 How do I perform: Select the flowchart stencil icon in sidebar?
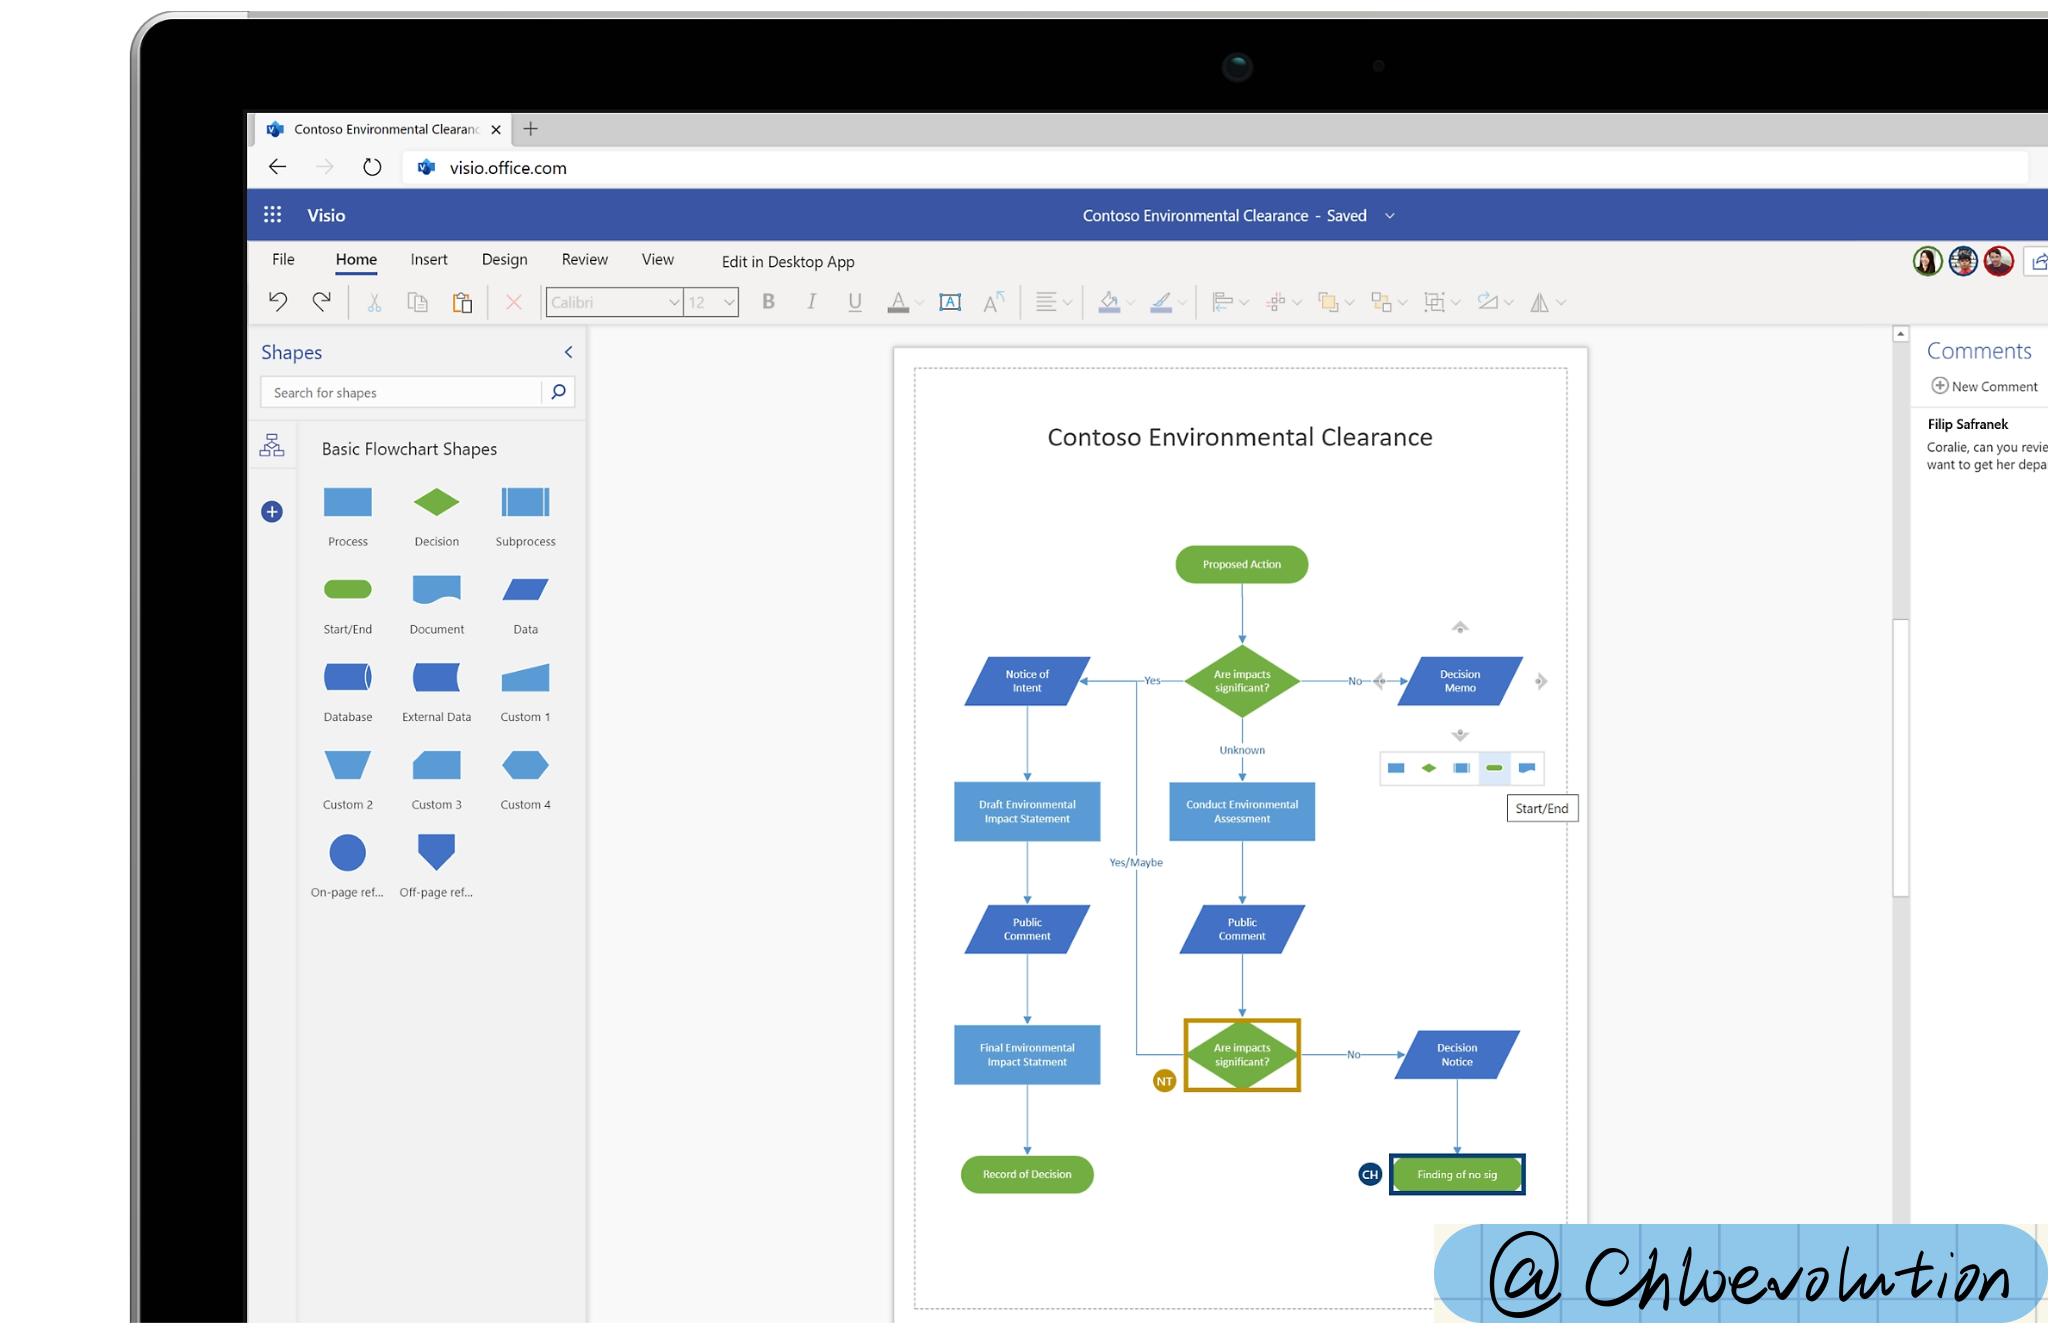[x=272, y=445]
